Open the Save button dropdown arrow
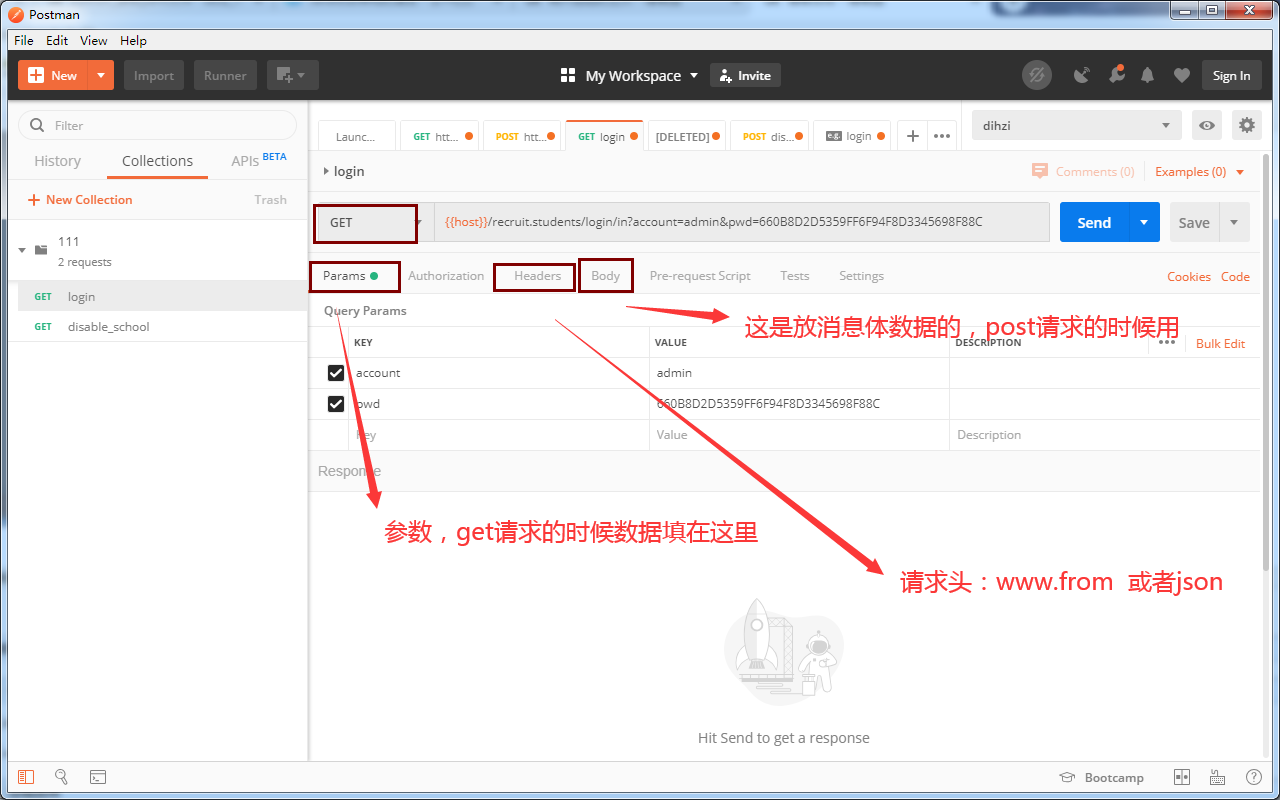The image size is (1280, 800). pos(1234,222)
